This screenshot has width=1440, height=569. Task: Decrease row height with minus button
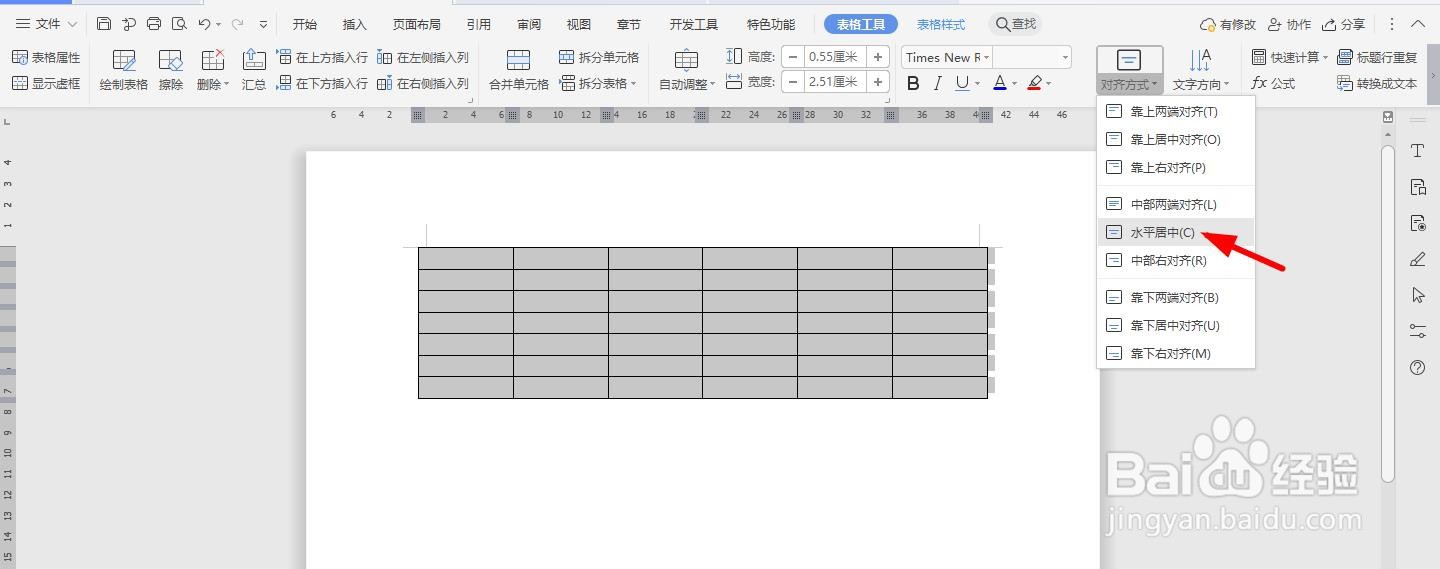pyautogui.click(x=792, y=57)
